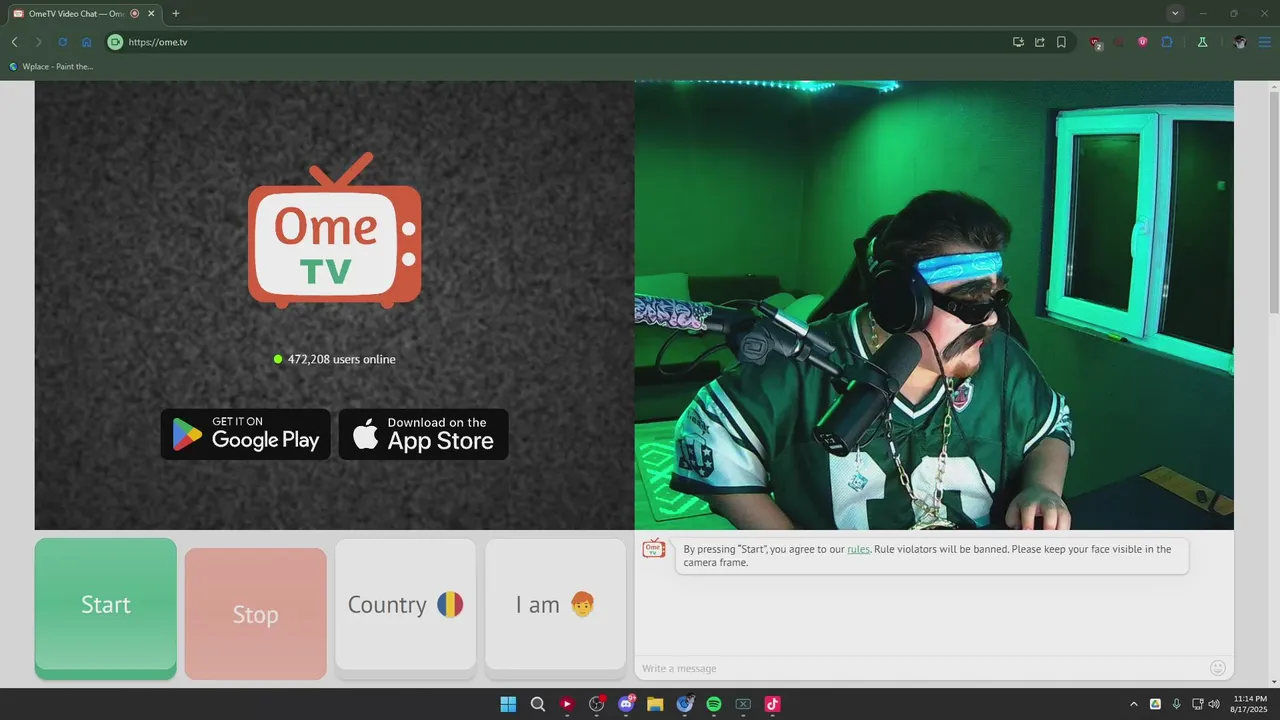This screenshot has width=1280, height=720.
Task: Open the green flask labs icon
Action: click(x=1203, y=42)
